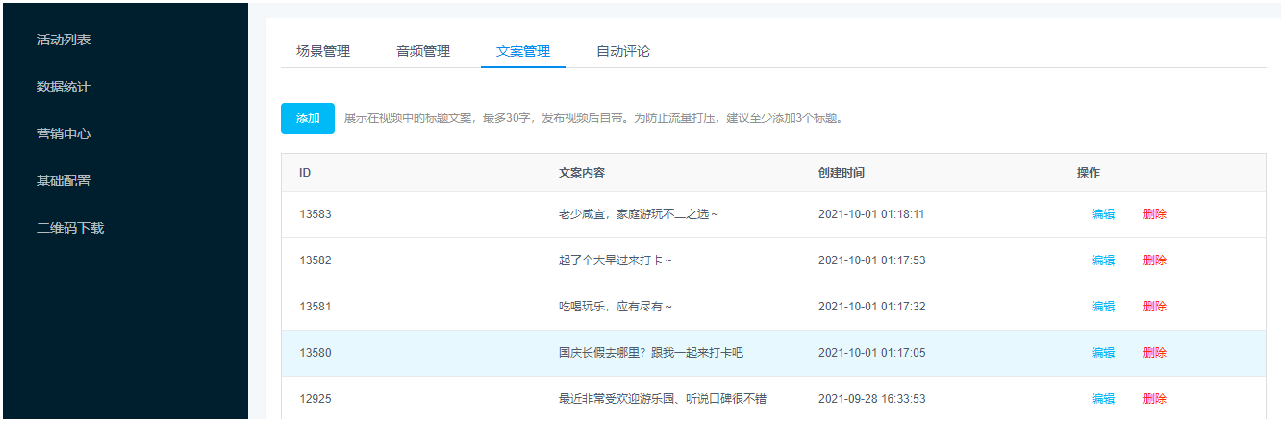The width and height of the screenshot is (1285, 423).
Task: Switch to the 场景管理 tab
Action: point(323,51)
